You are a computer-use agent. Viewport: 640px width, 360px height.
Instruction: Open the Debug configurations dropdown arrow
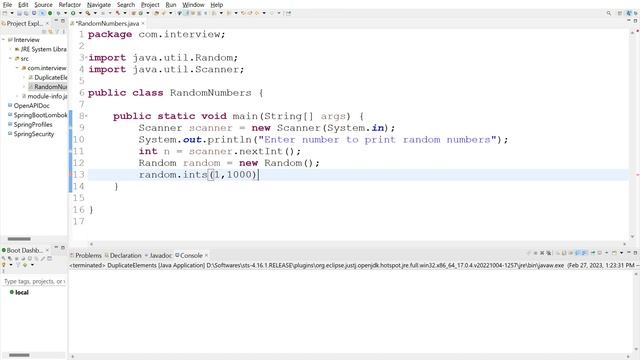65,13
